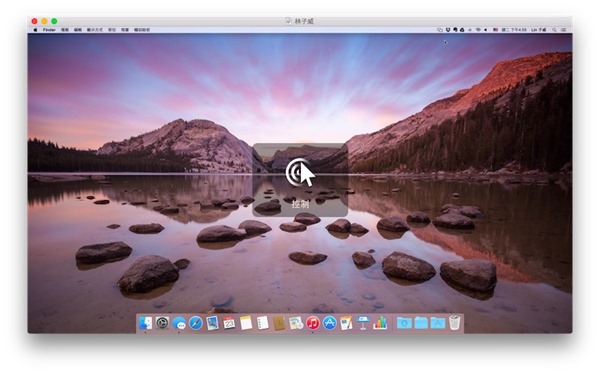Open Finder from the dock
This screenshot has height=373, width=600.
[x=145, y=324]
